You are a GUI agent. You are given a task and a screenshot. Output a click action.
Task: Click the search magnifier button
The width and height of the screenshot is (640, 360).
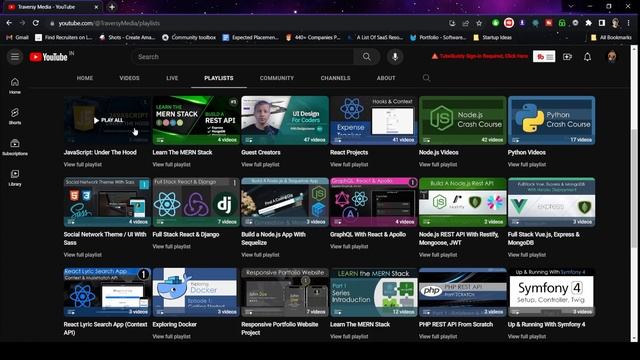point(367,57)
